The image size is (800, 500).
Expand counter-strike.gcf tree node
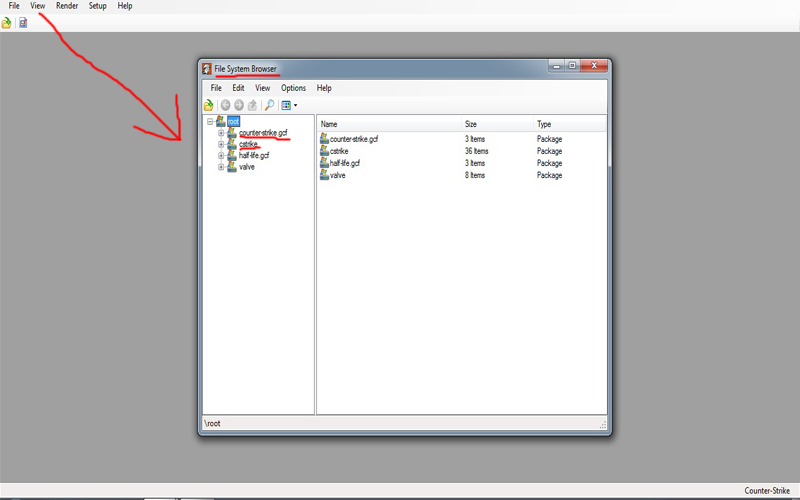221,133
